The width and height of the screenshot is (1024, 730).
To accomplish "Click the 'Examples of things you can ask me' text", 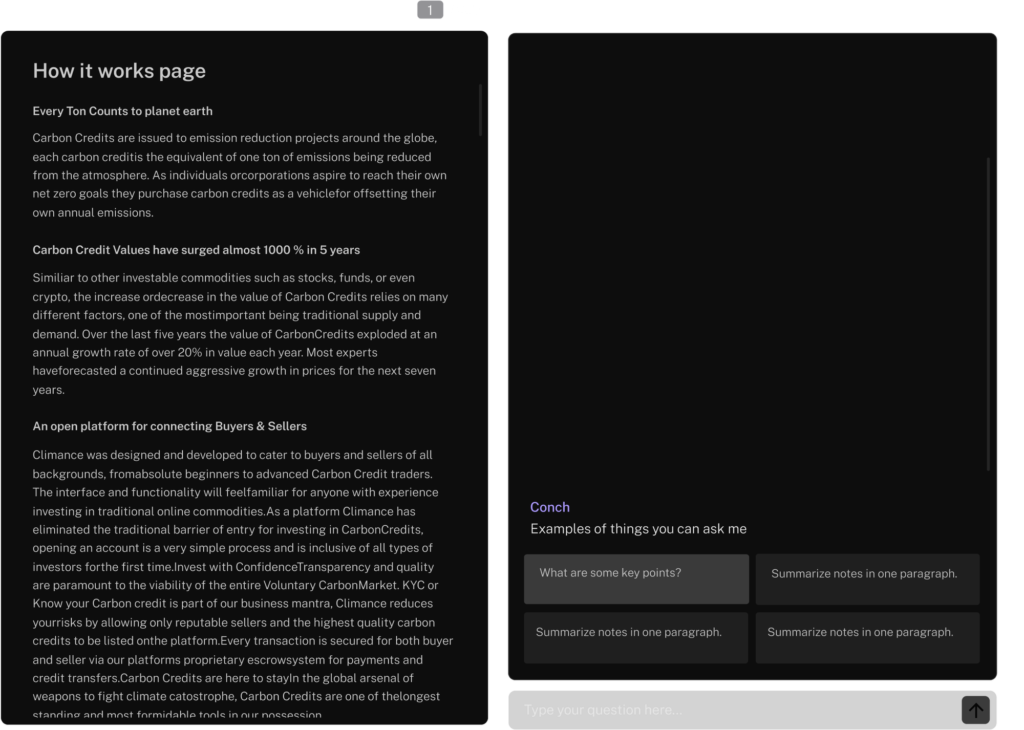I will pos(638,529).
